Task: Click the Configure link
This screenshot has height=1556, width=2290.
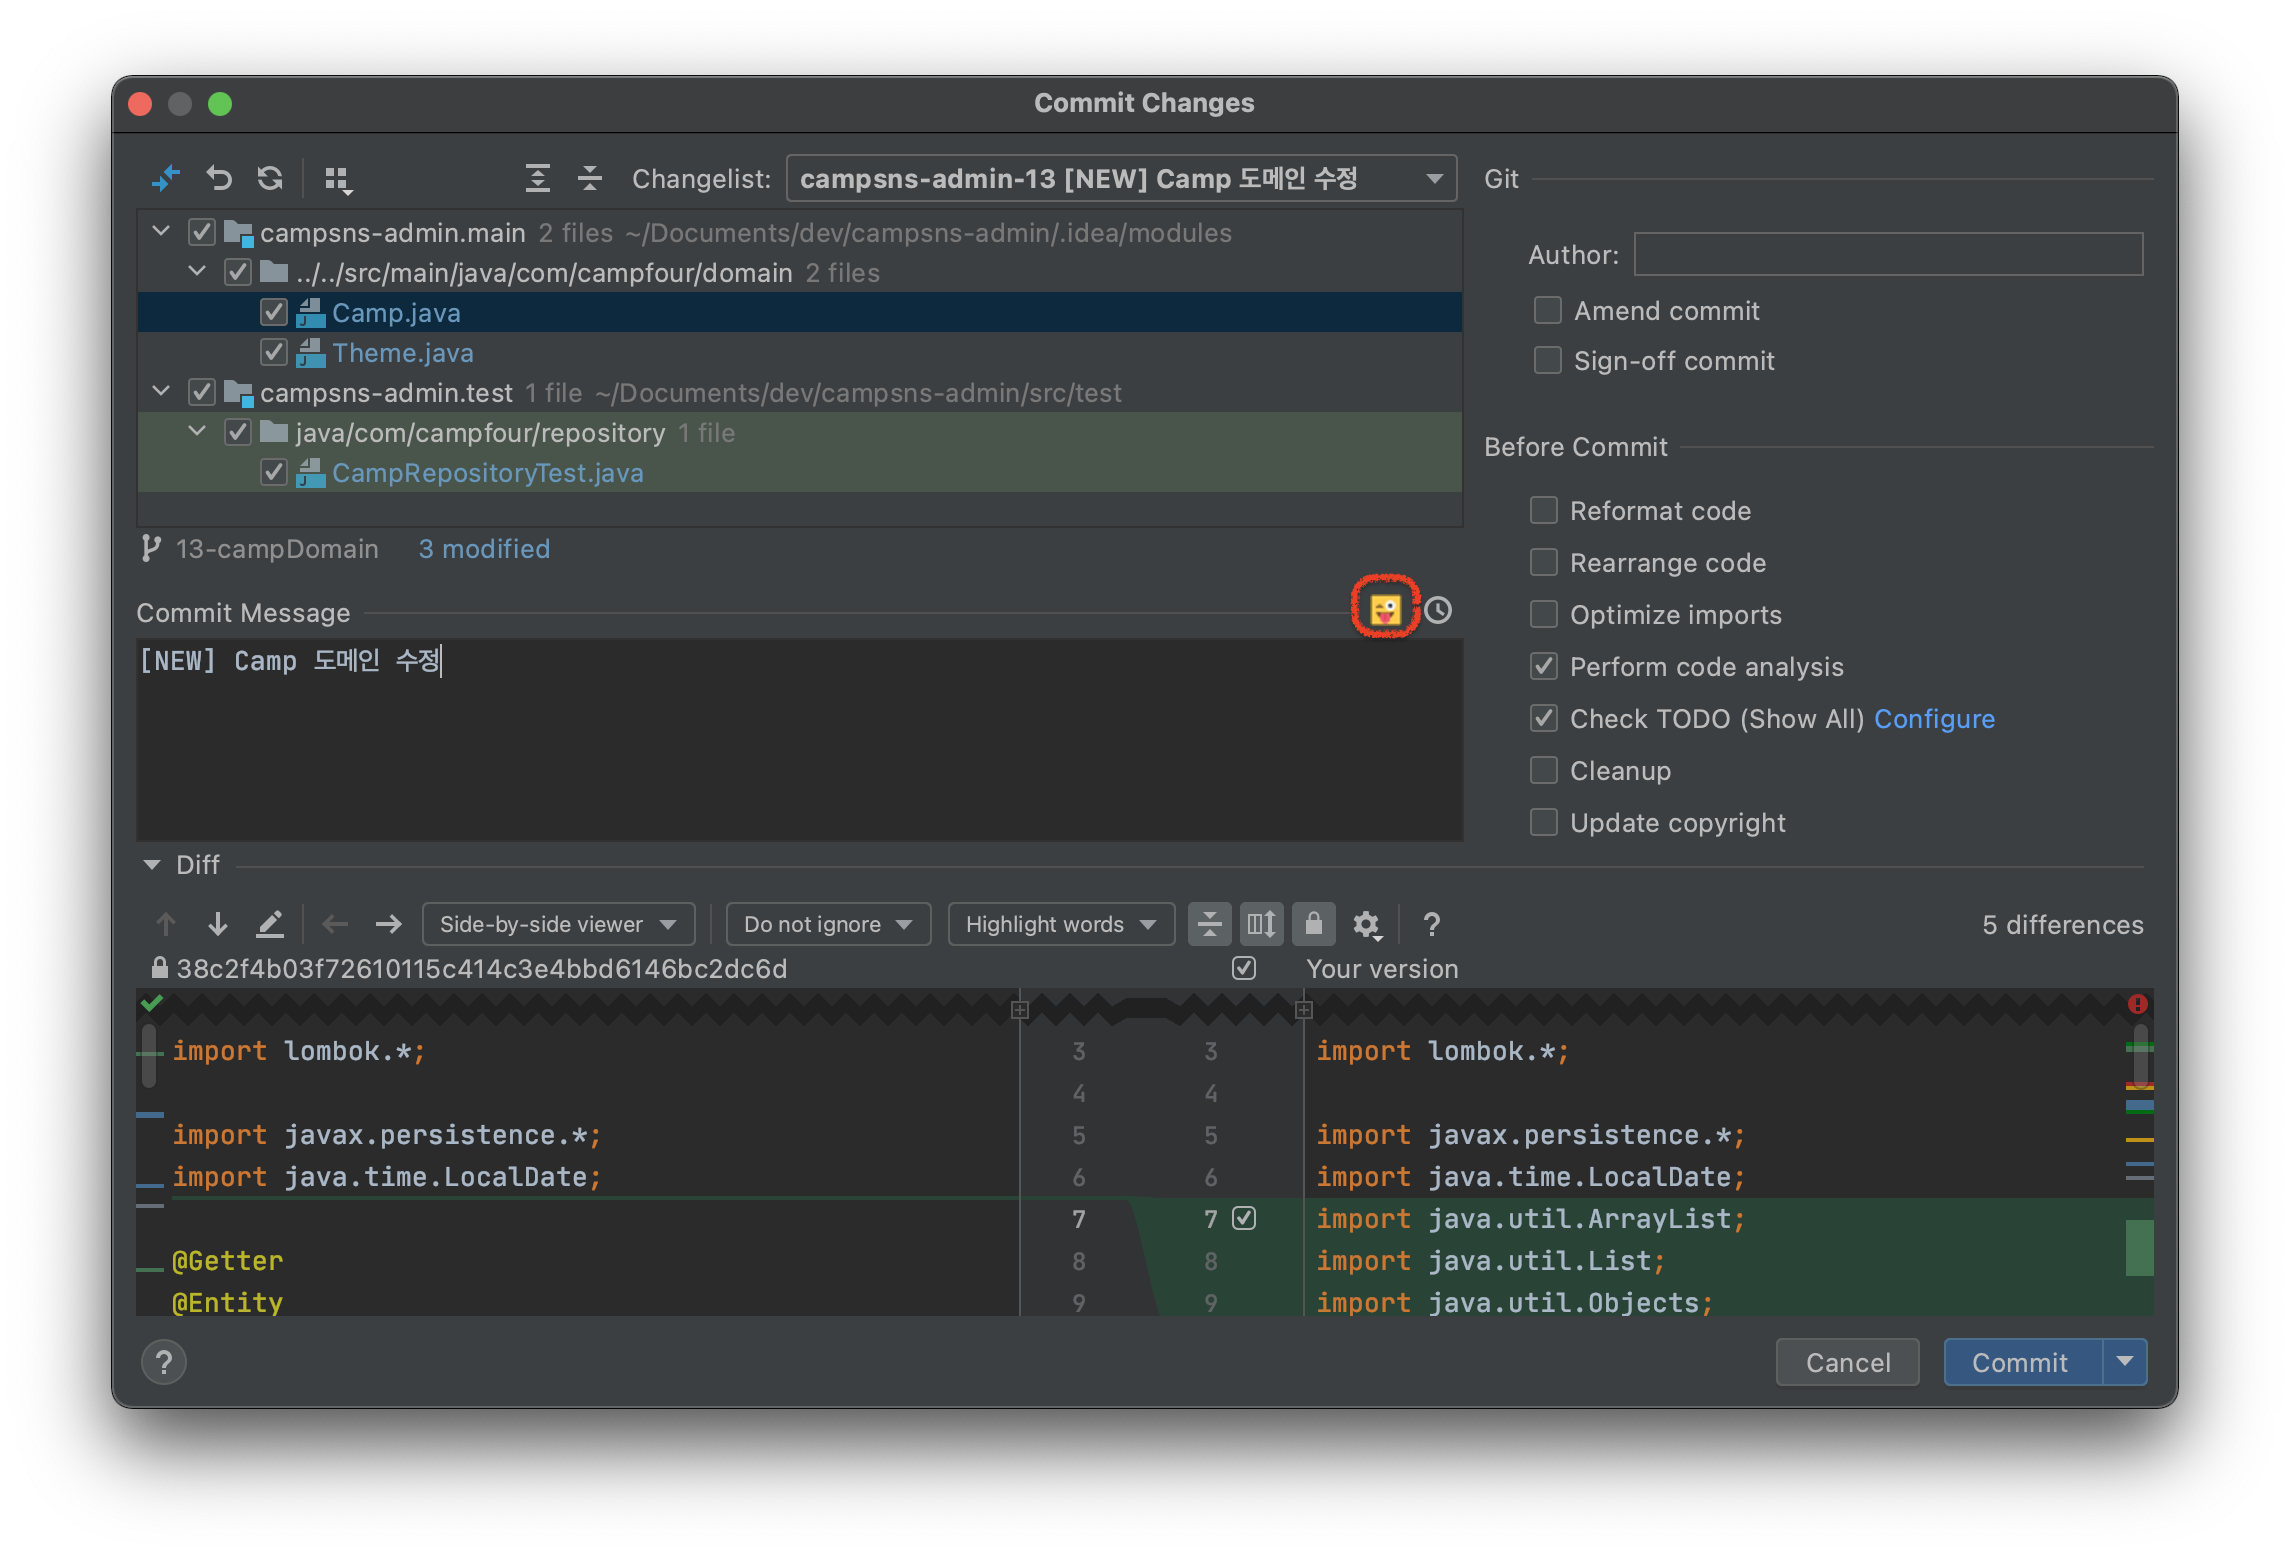Action: pyautogui.click(x=1933, y=719)
